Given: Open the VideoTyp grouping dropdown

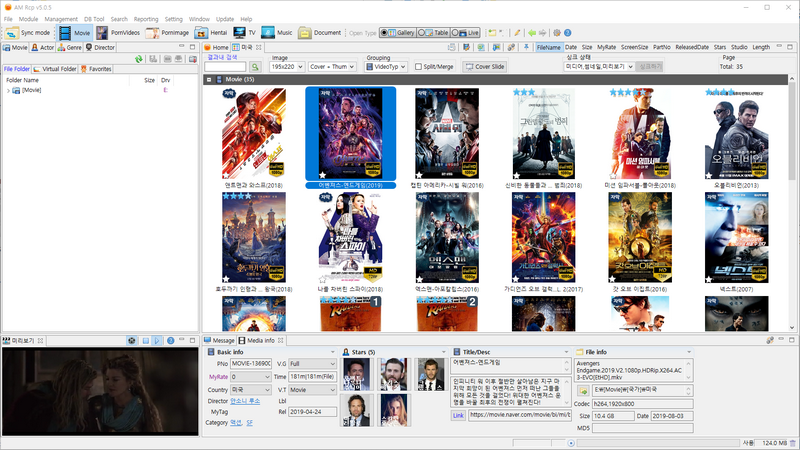Looking at the screenshot, I should click(386, 67).
